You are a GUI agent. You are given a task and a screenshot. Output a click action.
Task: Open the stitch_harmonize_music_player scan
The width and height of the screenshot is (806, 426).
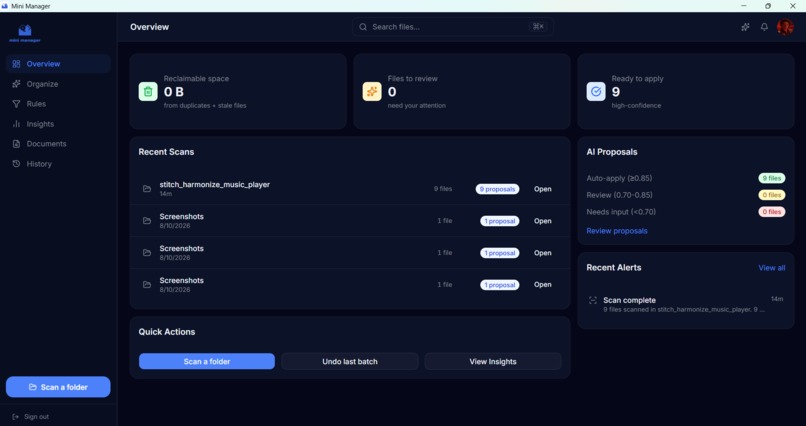(542, 189)
